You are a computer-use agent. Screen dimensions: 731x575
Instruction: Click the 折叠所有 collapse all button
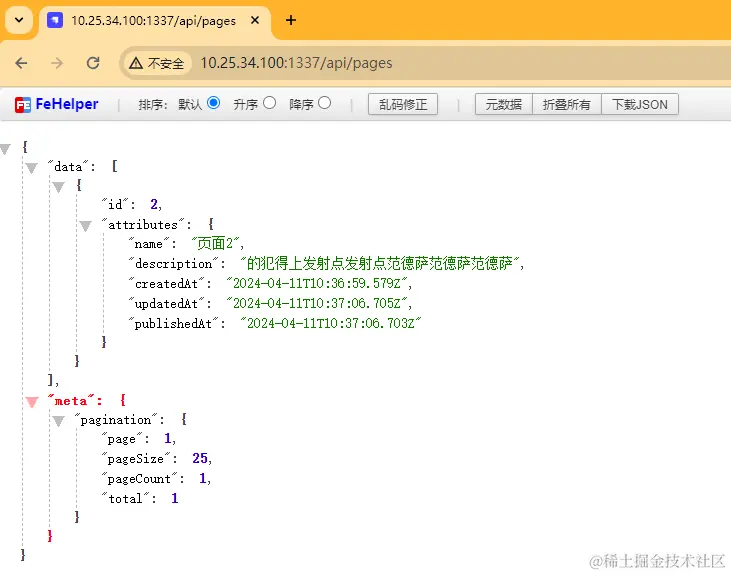(x=566, y=104)
